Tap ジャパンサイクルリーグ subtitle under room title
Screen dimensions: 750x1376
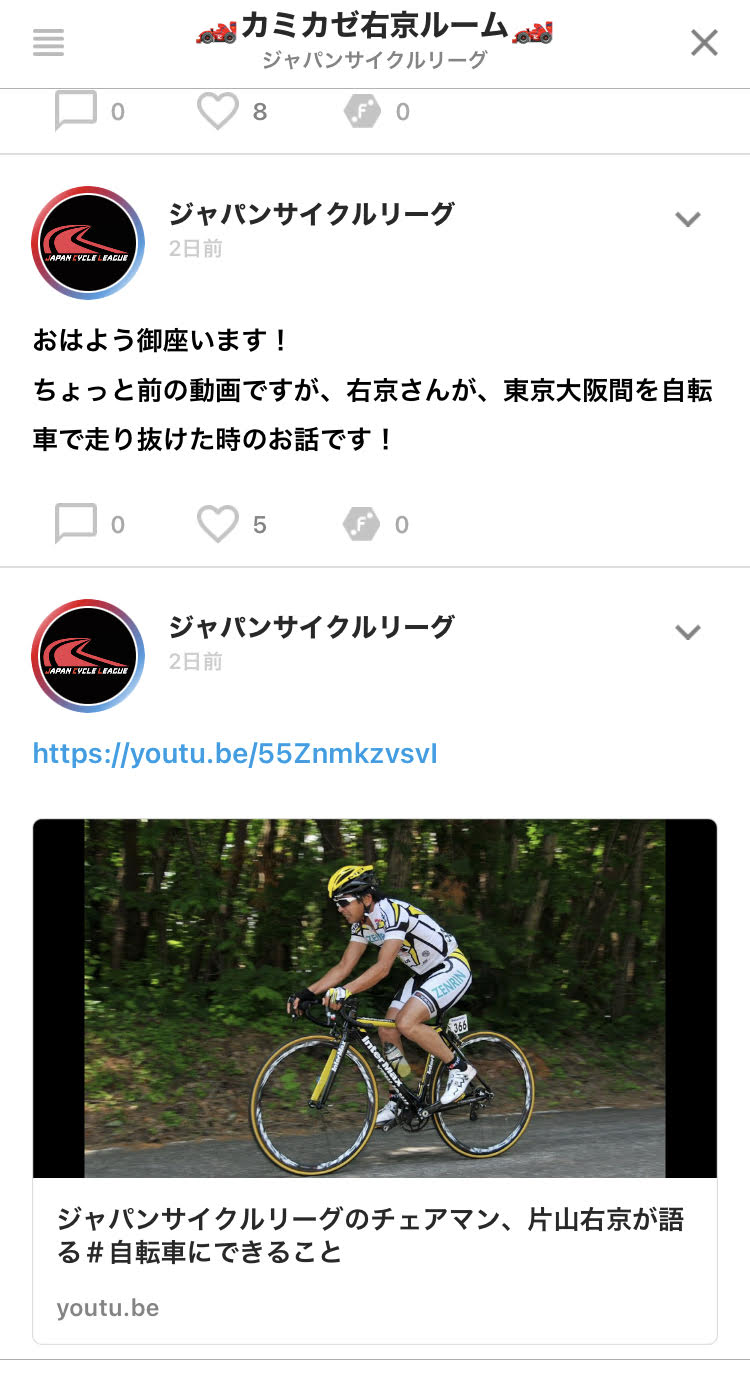[375, 61]
